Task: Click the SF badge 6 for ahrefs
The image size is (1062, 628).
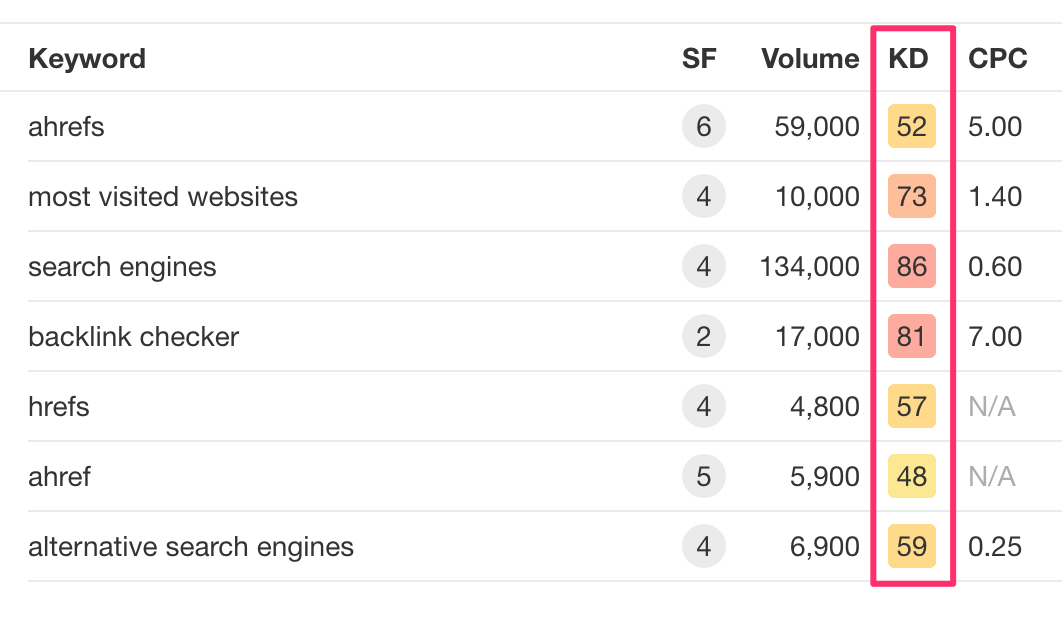Action: [703, 127]
